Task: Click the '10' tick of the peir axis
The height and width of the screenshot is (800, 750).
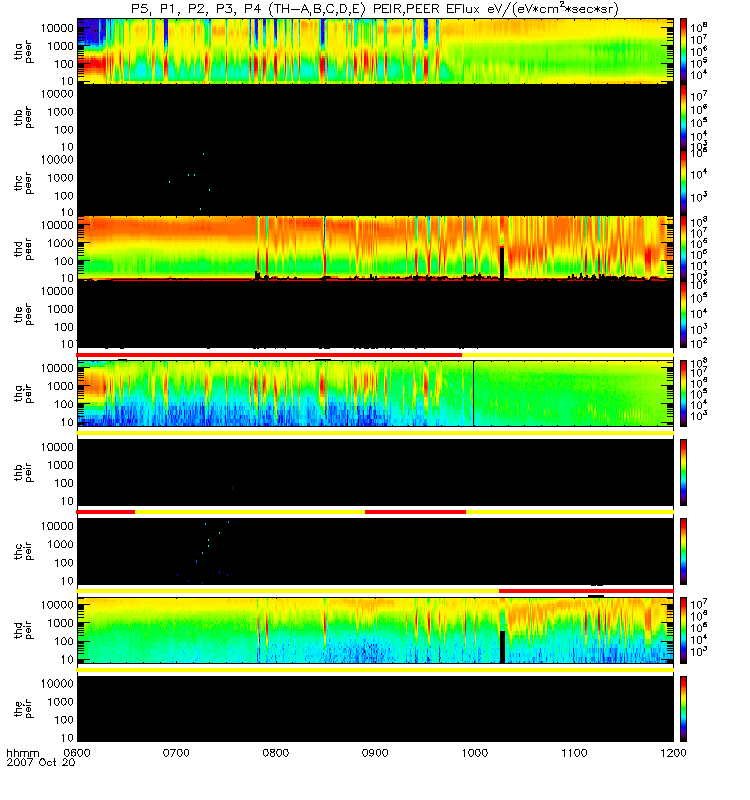Action: [67, 738]
